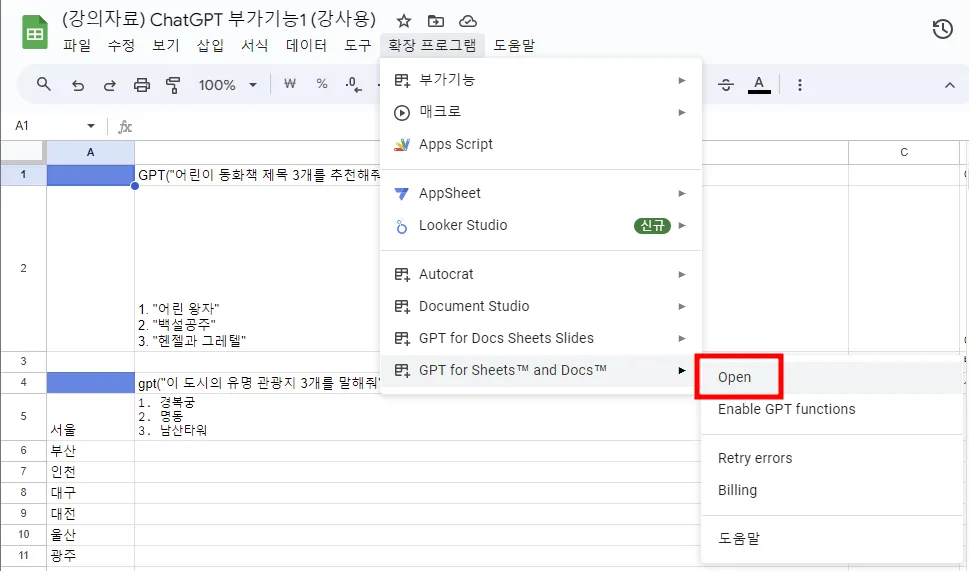Star this spreadsheet document
This screenshot has width=969, height=571.
[x=404, y=21]
